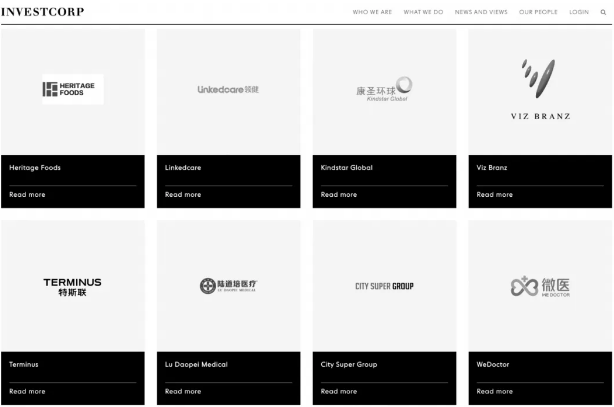The image size is (614, 407).
Task: Read more about Lu Daopei Medical
Action: click(183, 391)
